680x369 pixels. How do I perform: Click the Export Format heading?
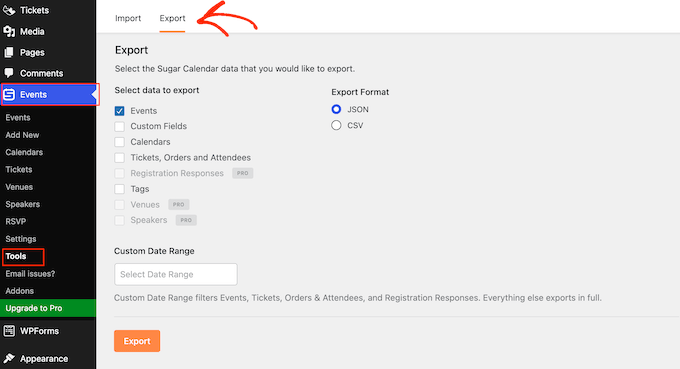(x=360, y=92)
